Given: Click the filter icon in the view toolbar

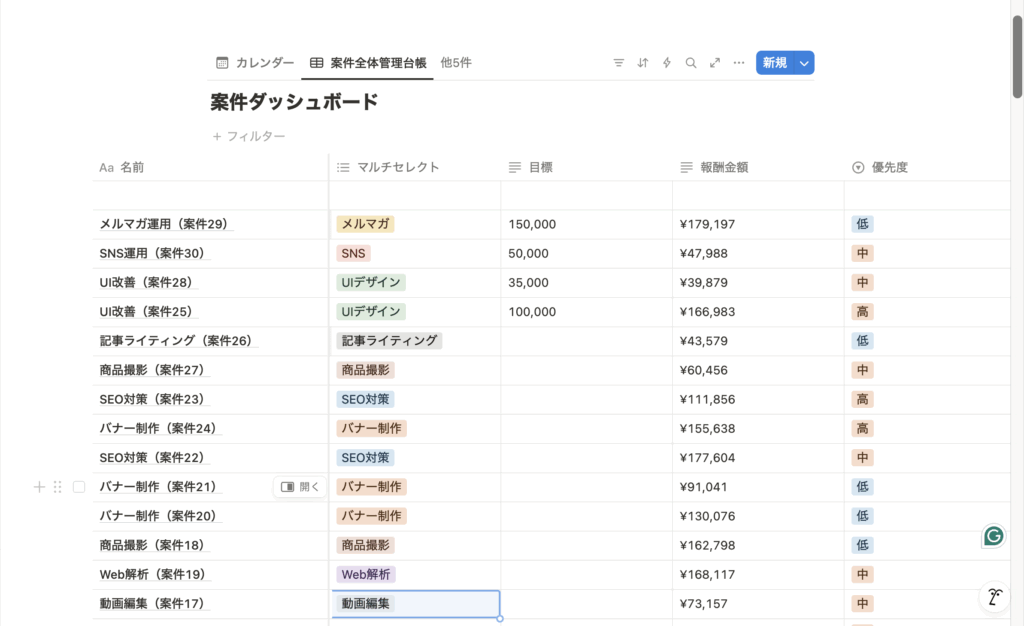Looking at the screenshot, I should click(x=618, y=63).
